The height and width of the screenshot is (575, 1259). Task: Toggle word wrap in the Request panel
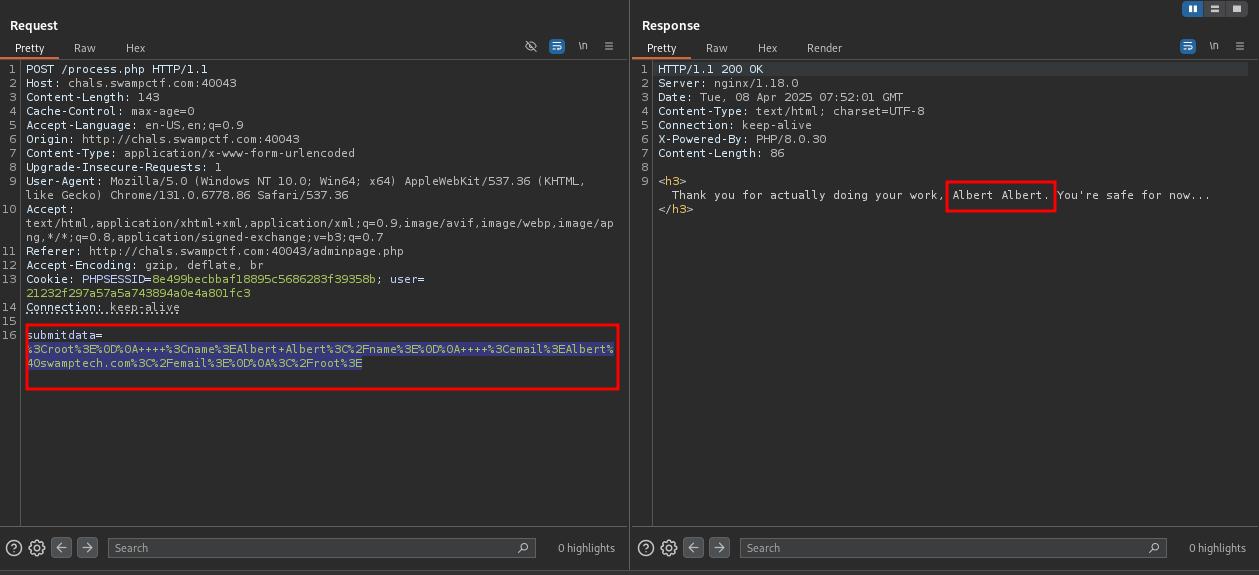pyautogui.click(x=557, y=46)
